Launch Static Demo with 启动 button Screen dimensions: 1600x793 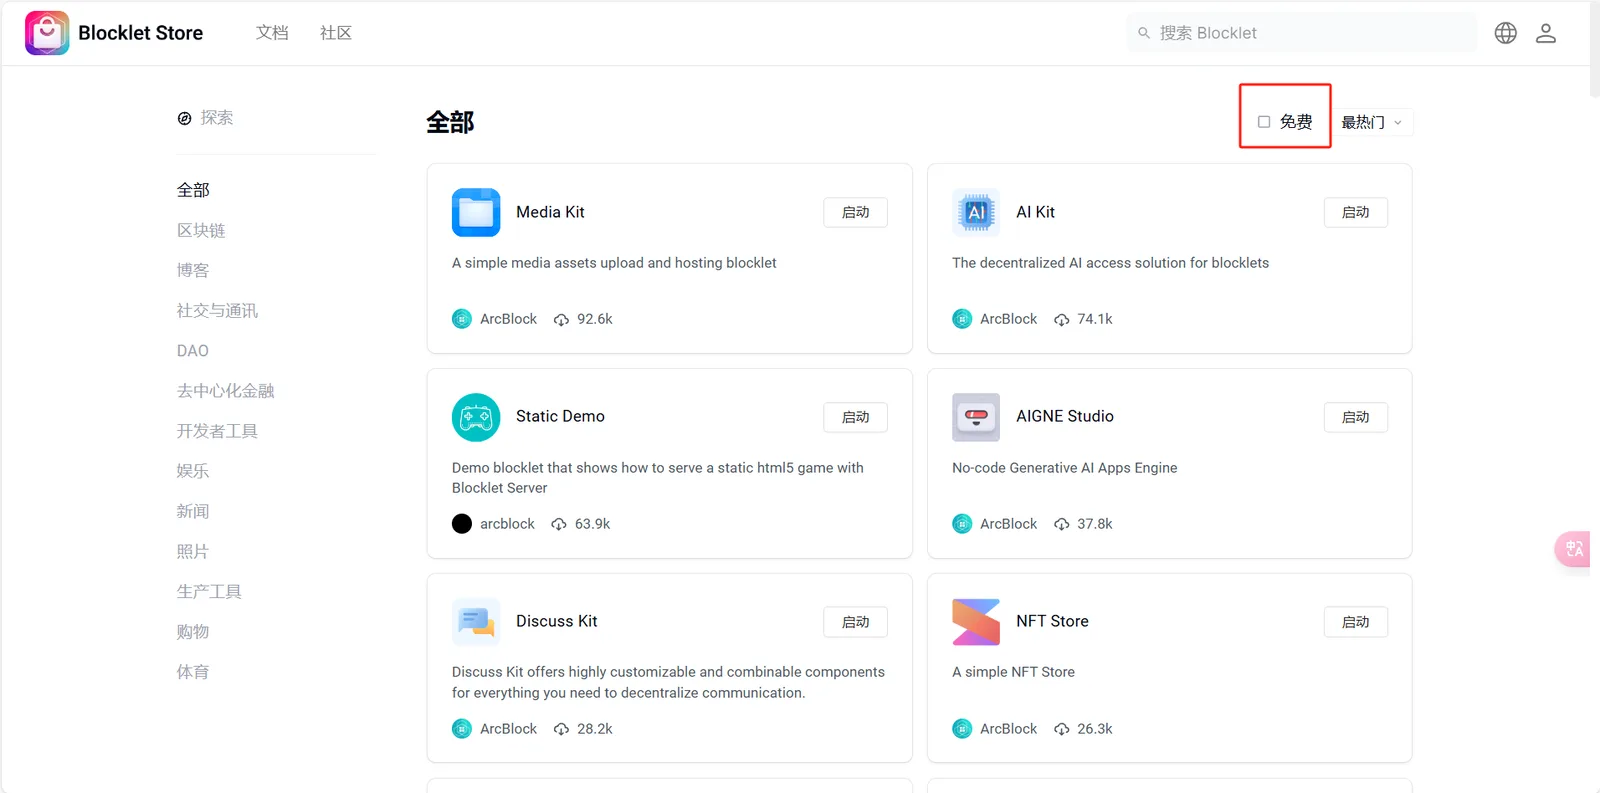pos(855,417)
